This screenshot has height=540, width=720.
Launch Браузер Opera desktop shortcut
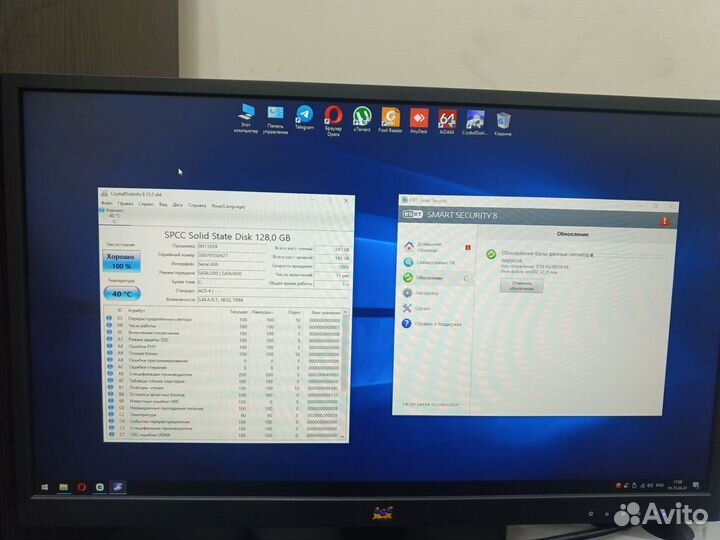coord(333,120)
